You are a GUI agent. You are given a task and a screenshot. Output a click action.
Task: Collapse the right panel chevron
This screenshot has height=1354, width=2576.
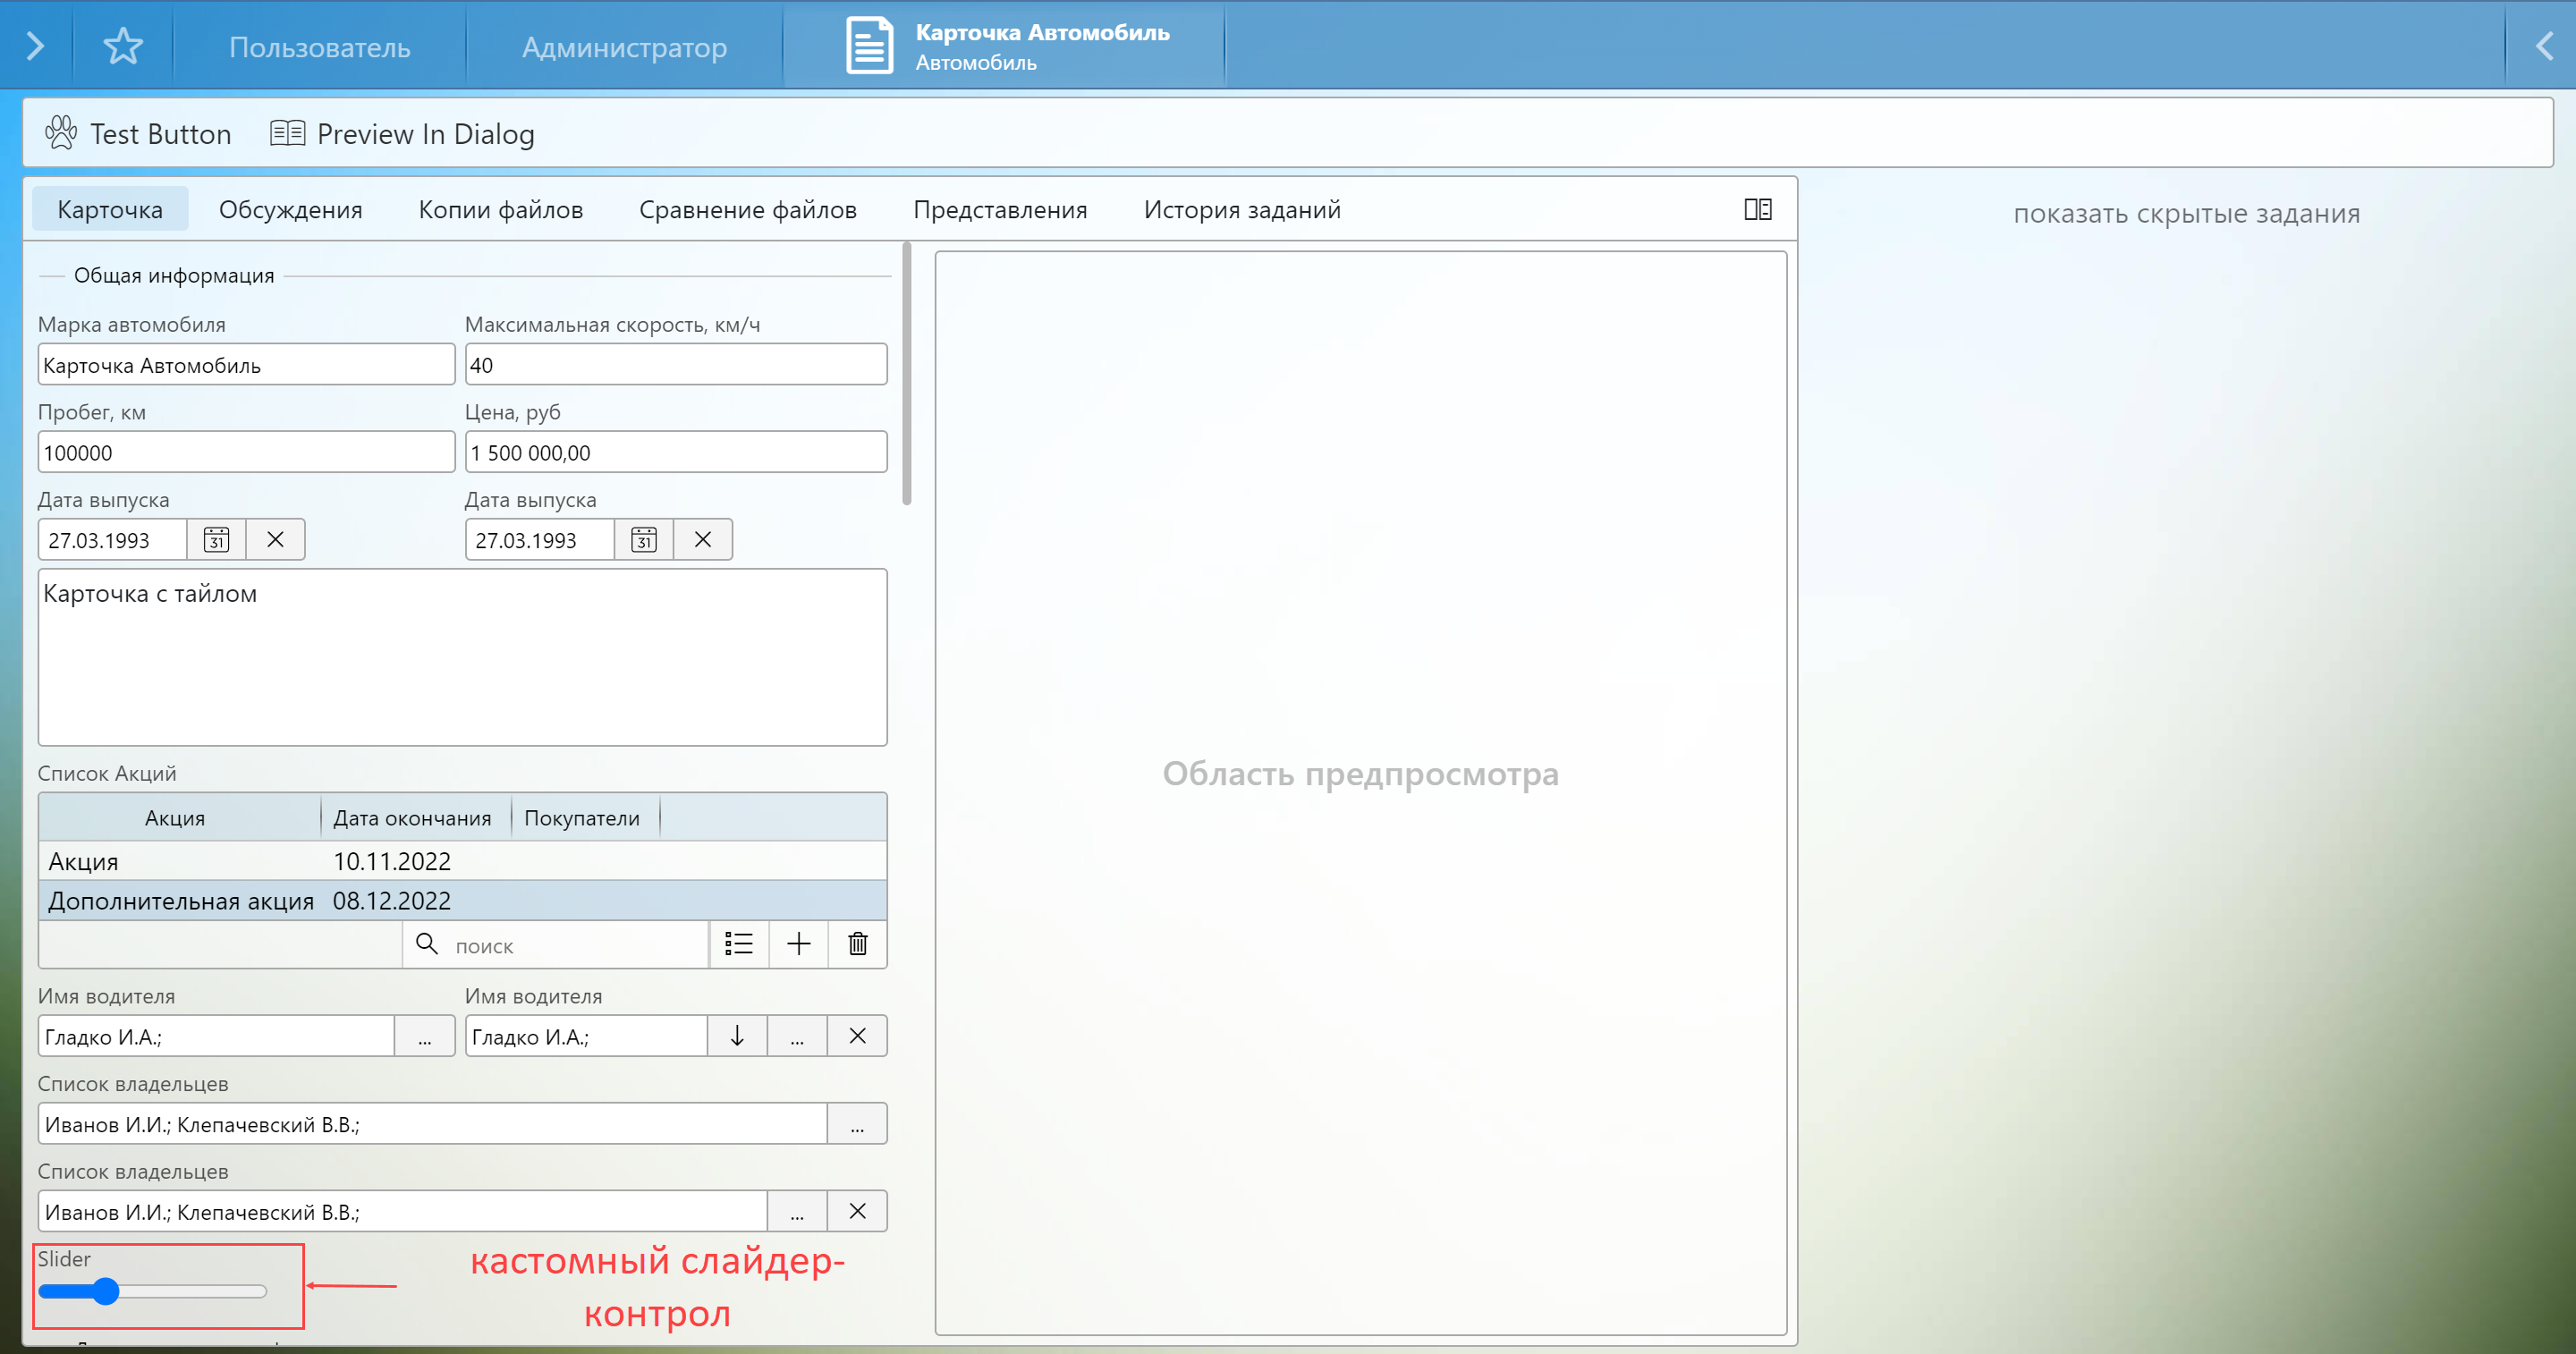point(2544,46)
